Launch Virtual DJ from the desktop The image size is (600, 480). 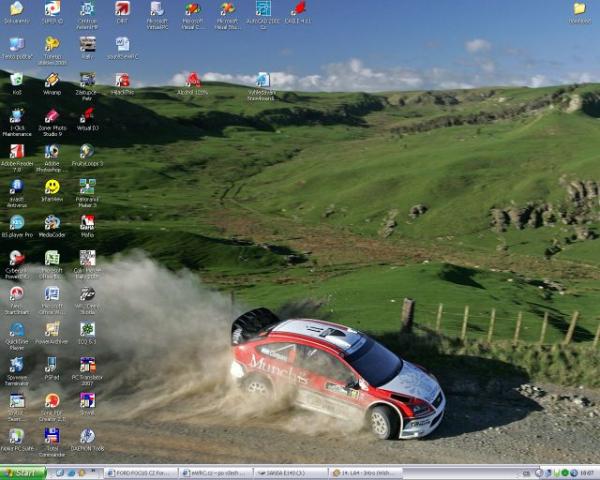pos(87,116)
